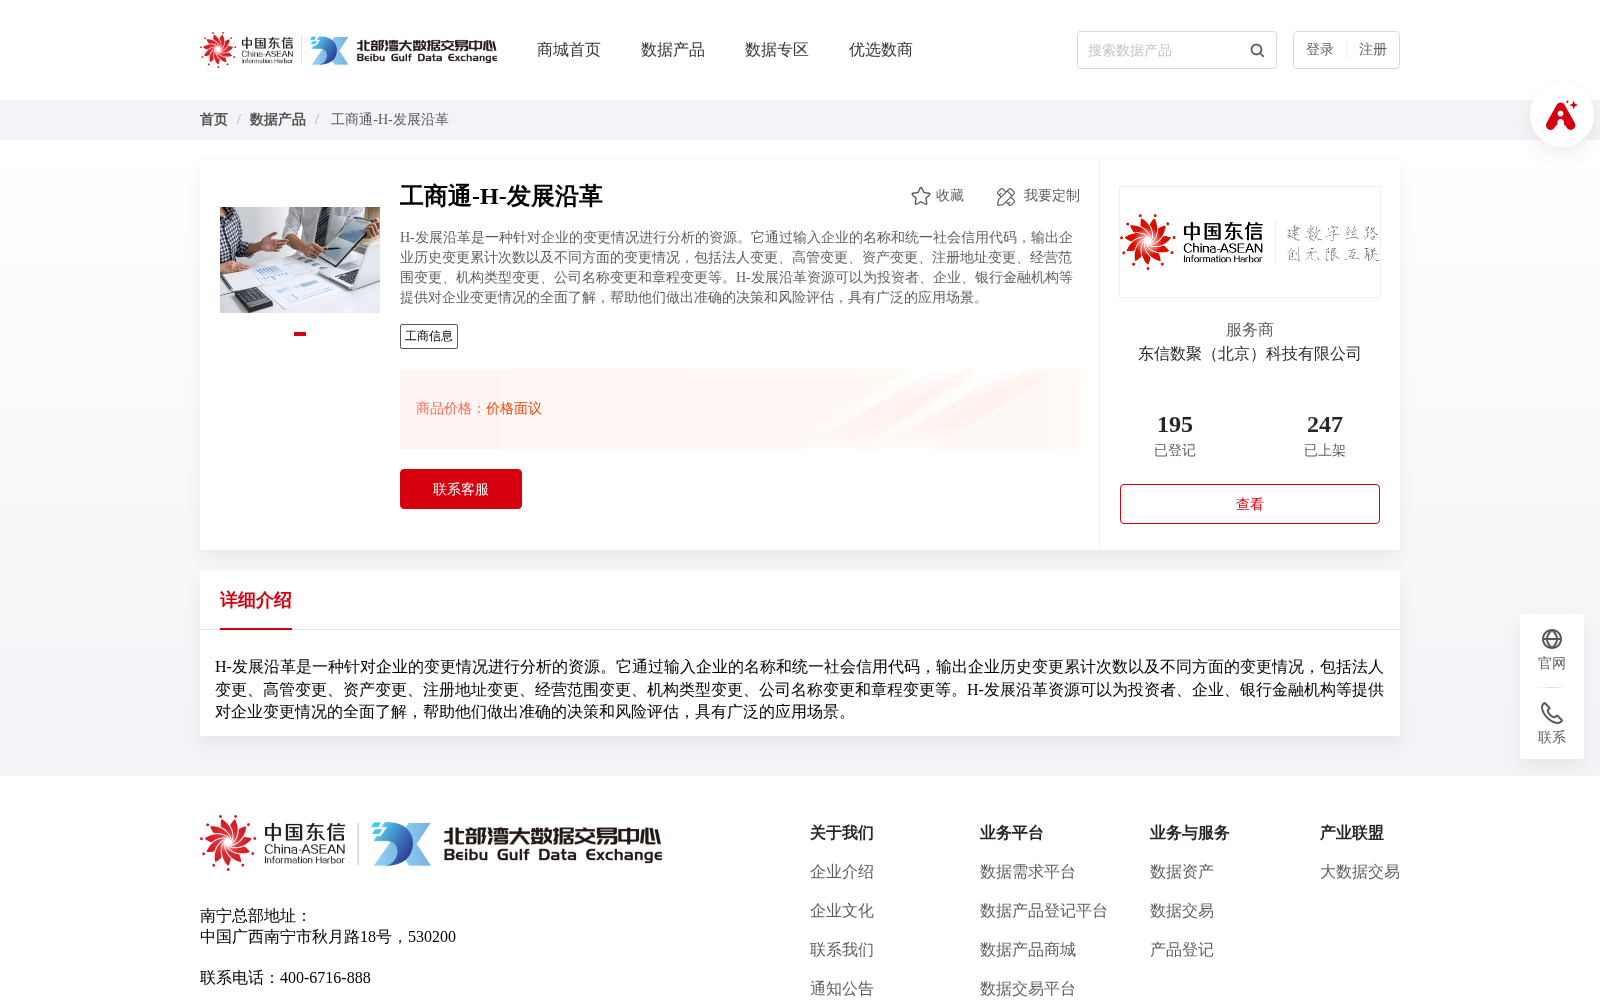Click the star icon to favorite product
Screen dimensions: 1600x1000
coord(921,196)
